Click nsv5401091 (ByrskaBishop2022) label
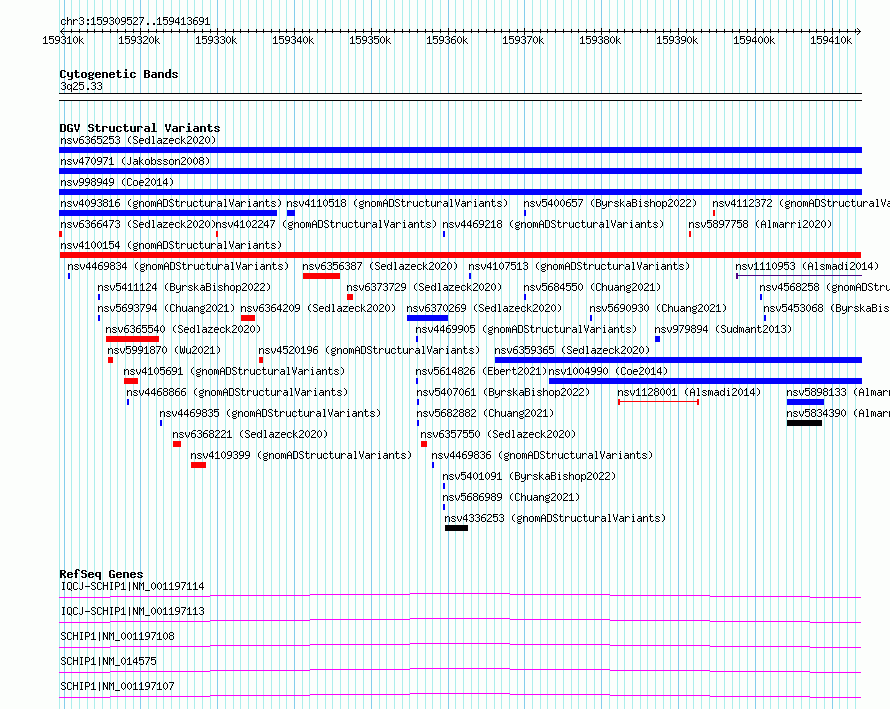The height and width of the screenshot is (709, 890). coord(529,476)
